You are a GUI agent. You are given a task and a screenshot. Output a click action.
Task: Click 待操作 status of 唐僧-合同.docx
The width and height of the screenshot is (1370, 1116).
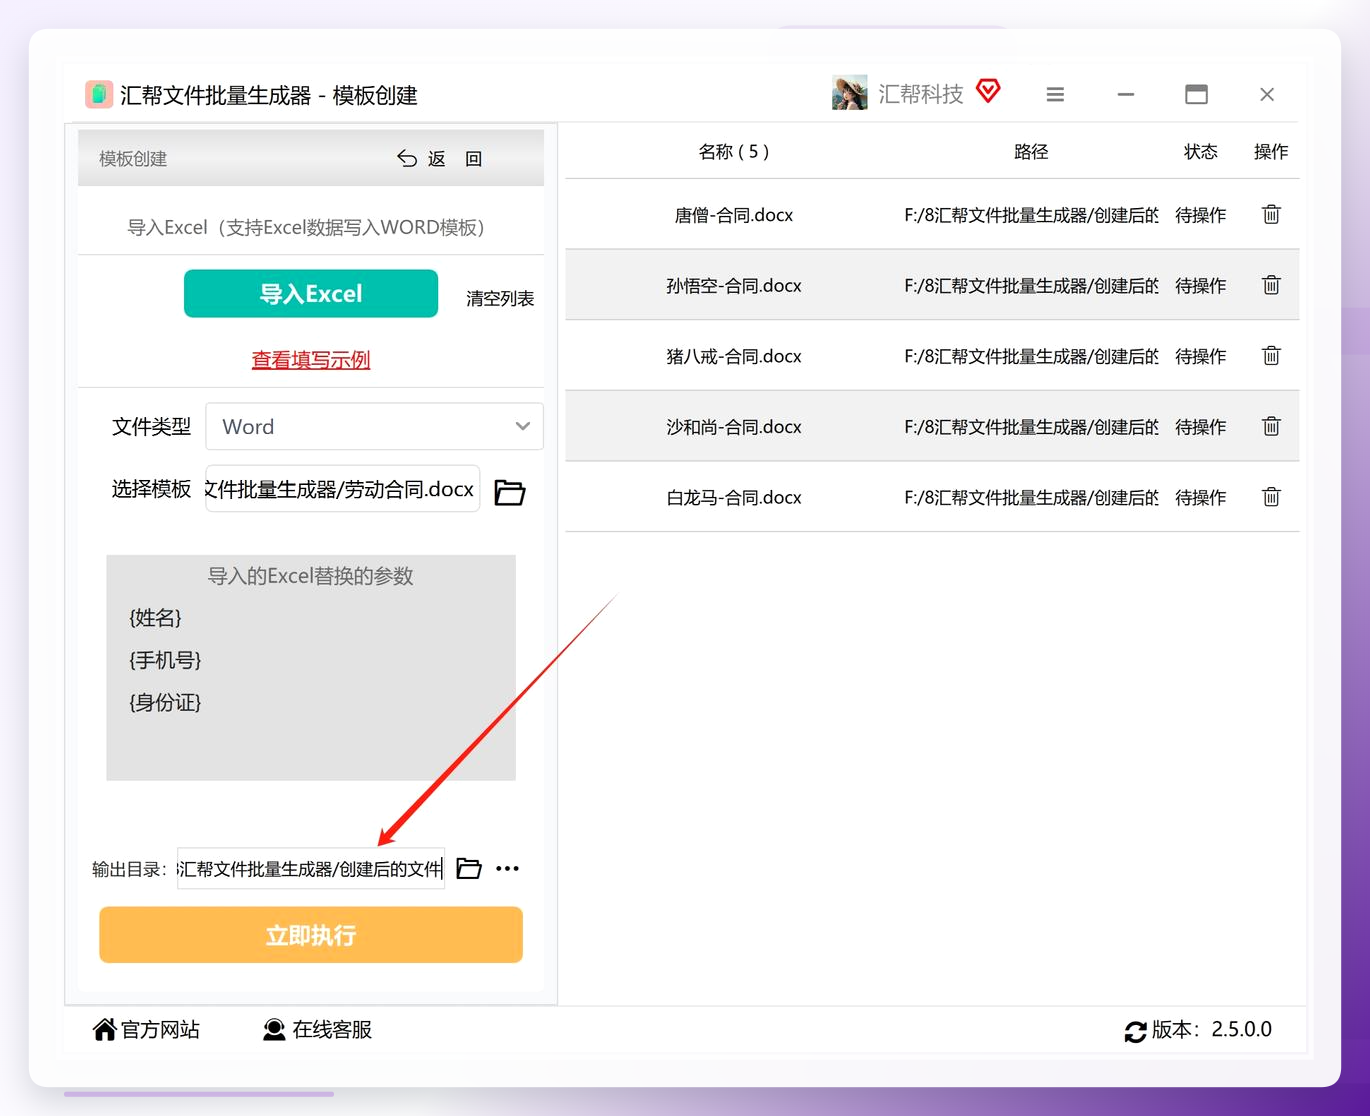point(1201,215)
